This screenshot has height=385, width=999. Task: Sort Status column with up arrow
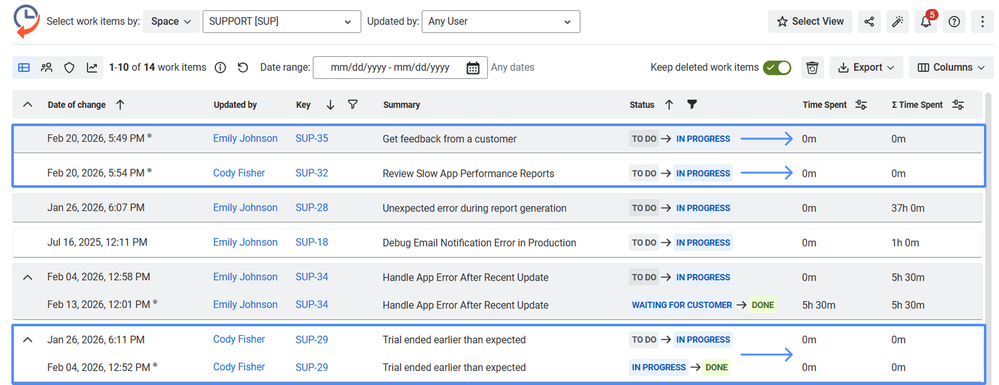[668, 105]
